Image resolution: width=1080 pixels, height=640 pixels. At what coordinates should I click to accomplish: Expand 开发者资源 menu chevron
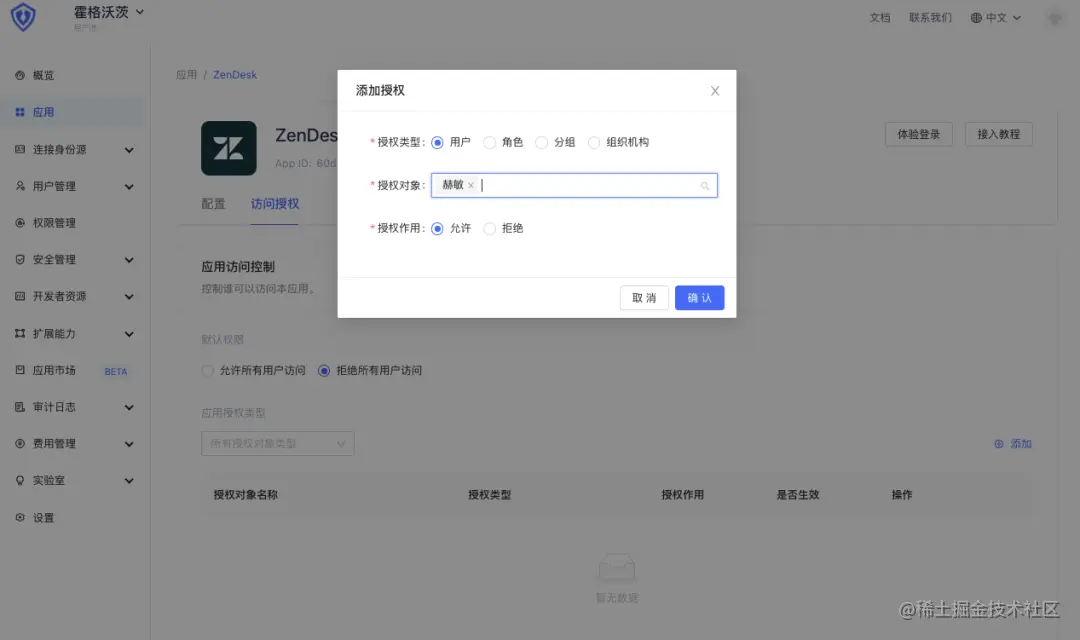(x=129, y=297)
